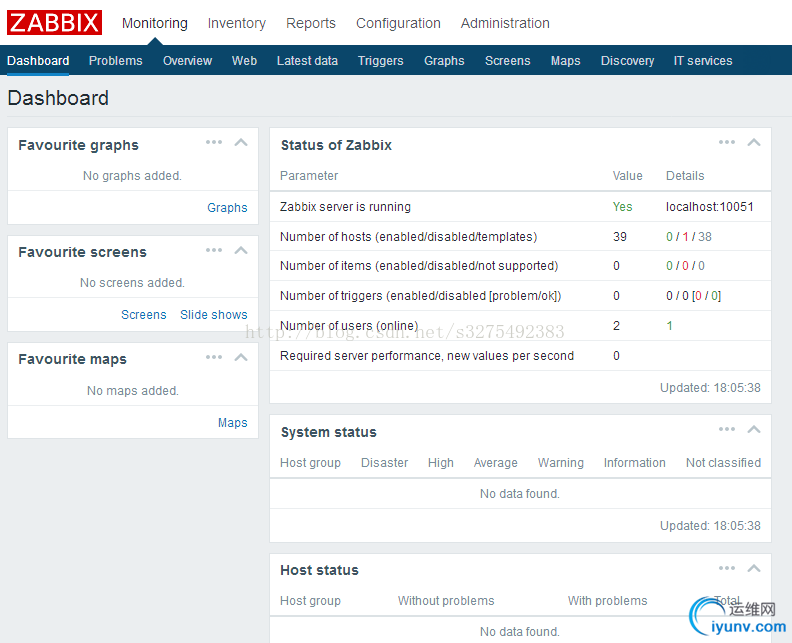
Task: Open the Screens submenu tab
Action: click(x=508, y=61)
